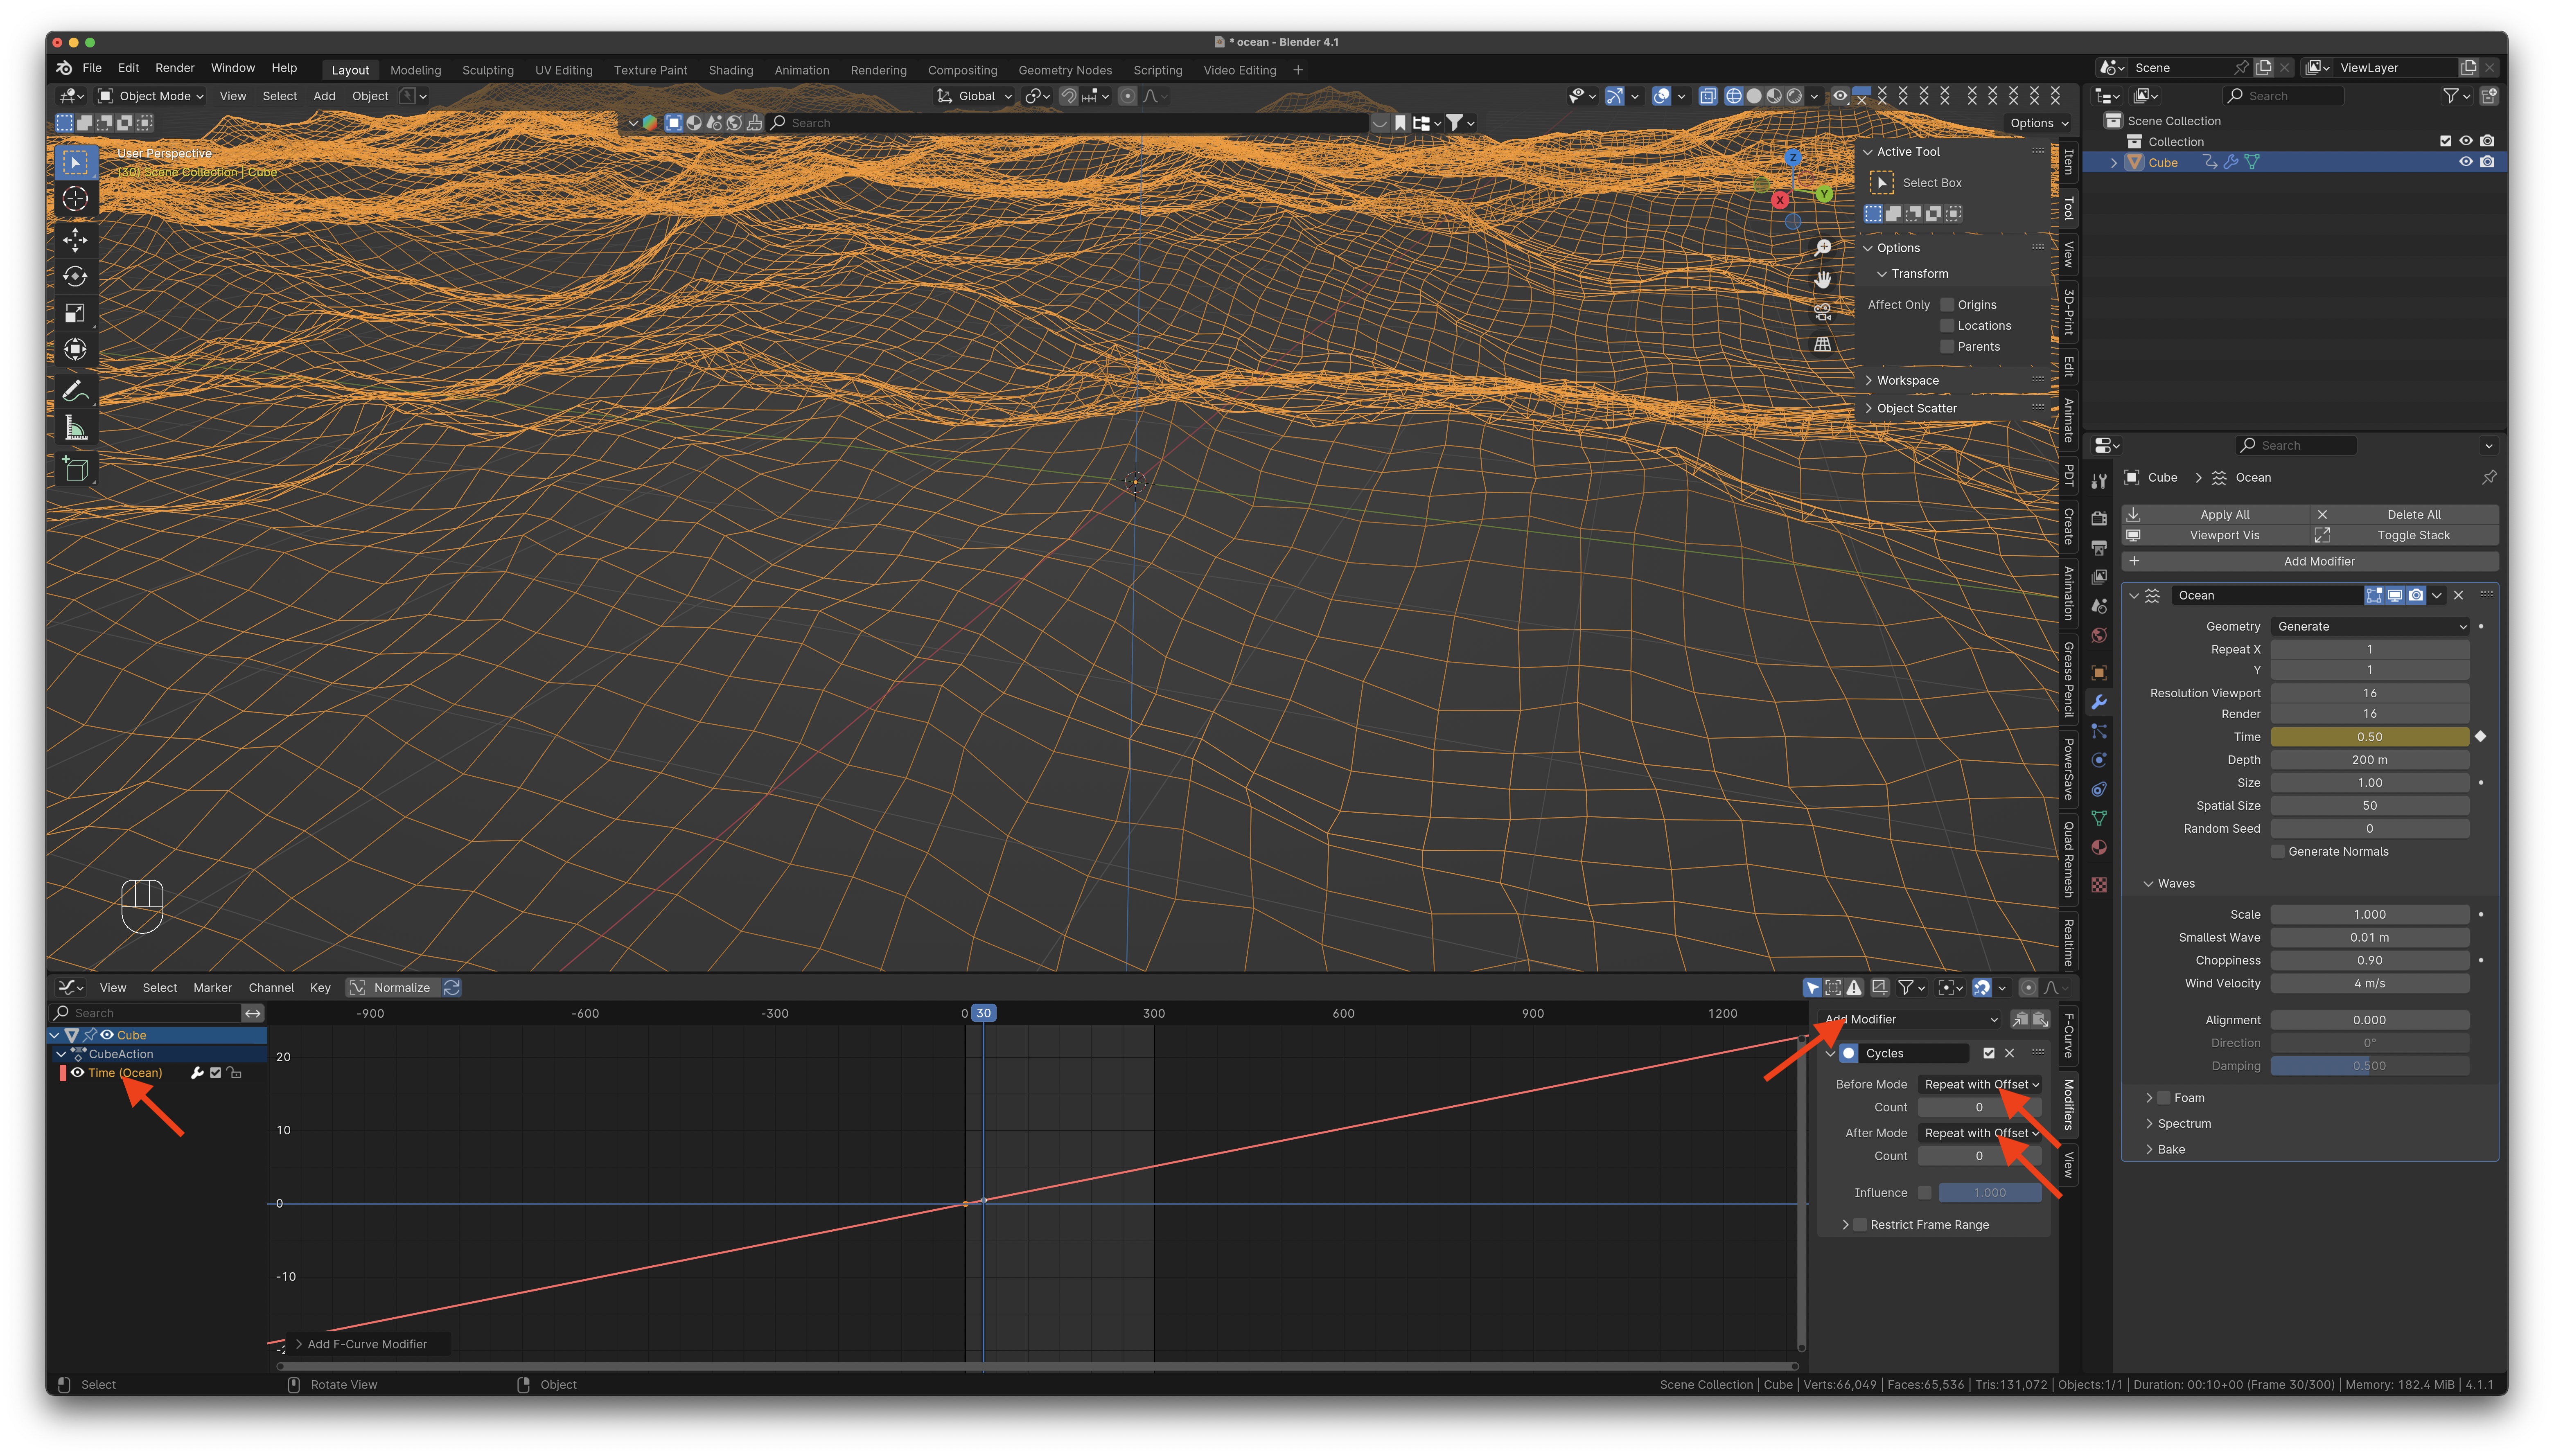Open the Before Mode dropdown
The image size is (2554, 1456).
[x=1980, y=1085]
